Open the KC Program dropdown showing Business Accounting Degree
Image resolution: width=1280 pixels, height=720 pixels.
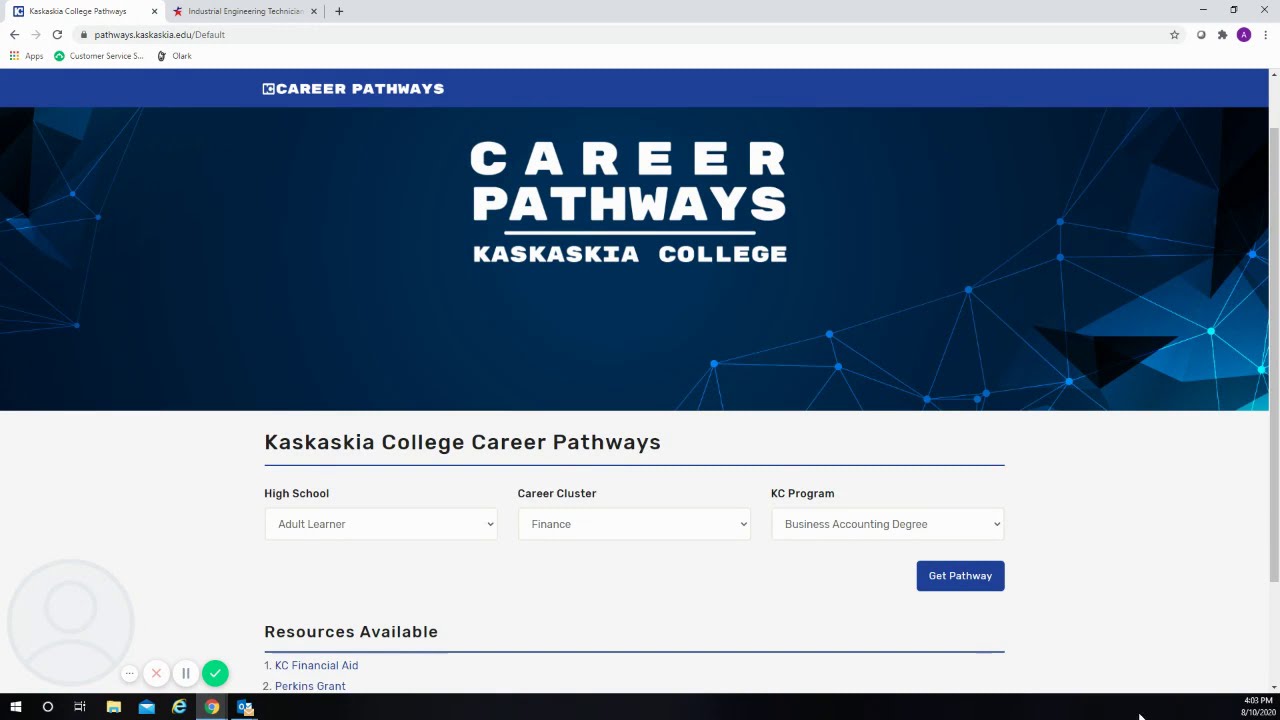click(x=887, y=524)
